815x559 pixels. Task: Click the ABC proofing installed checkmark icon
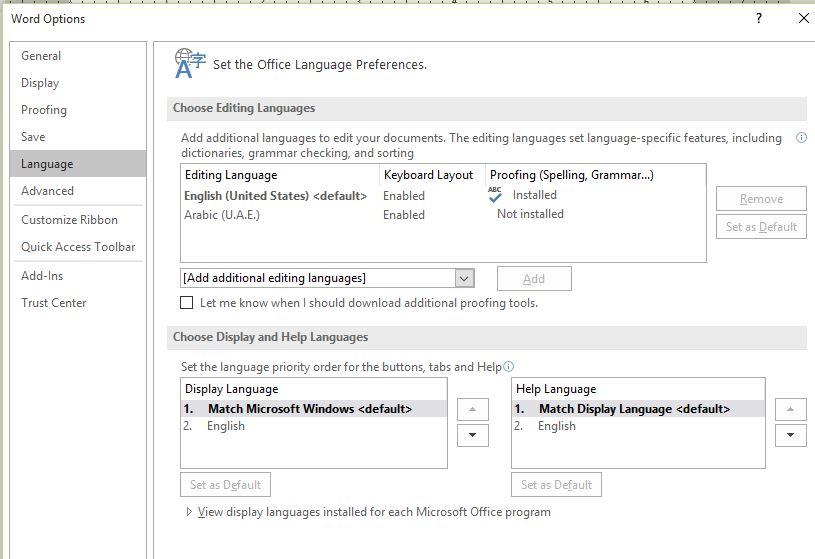(x=495, y=195)
